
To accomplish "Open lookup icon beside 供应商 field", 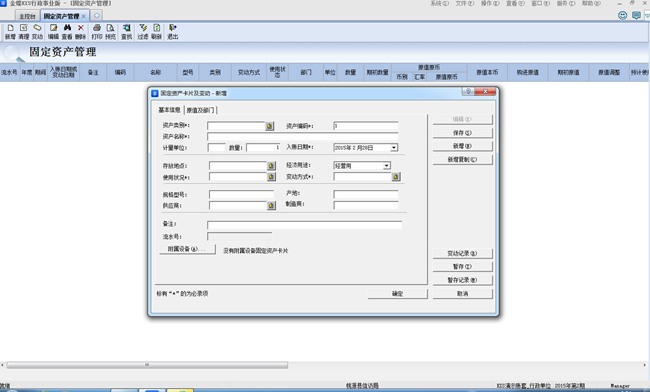I will tap(271, 206).
